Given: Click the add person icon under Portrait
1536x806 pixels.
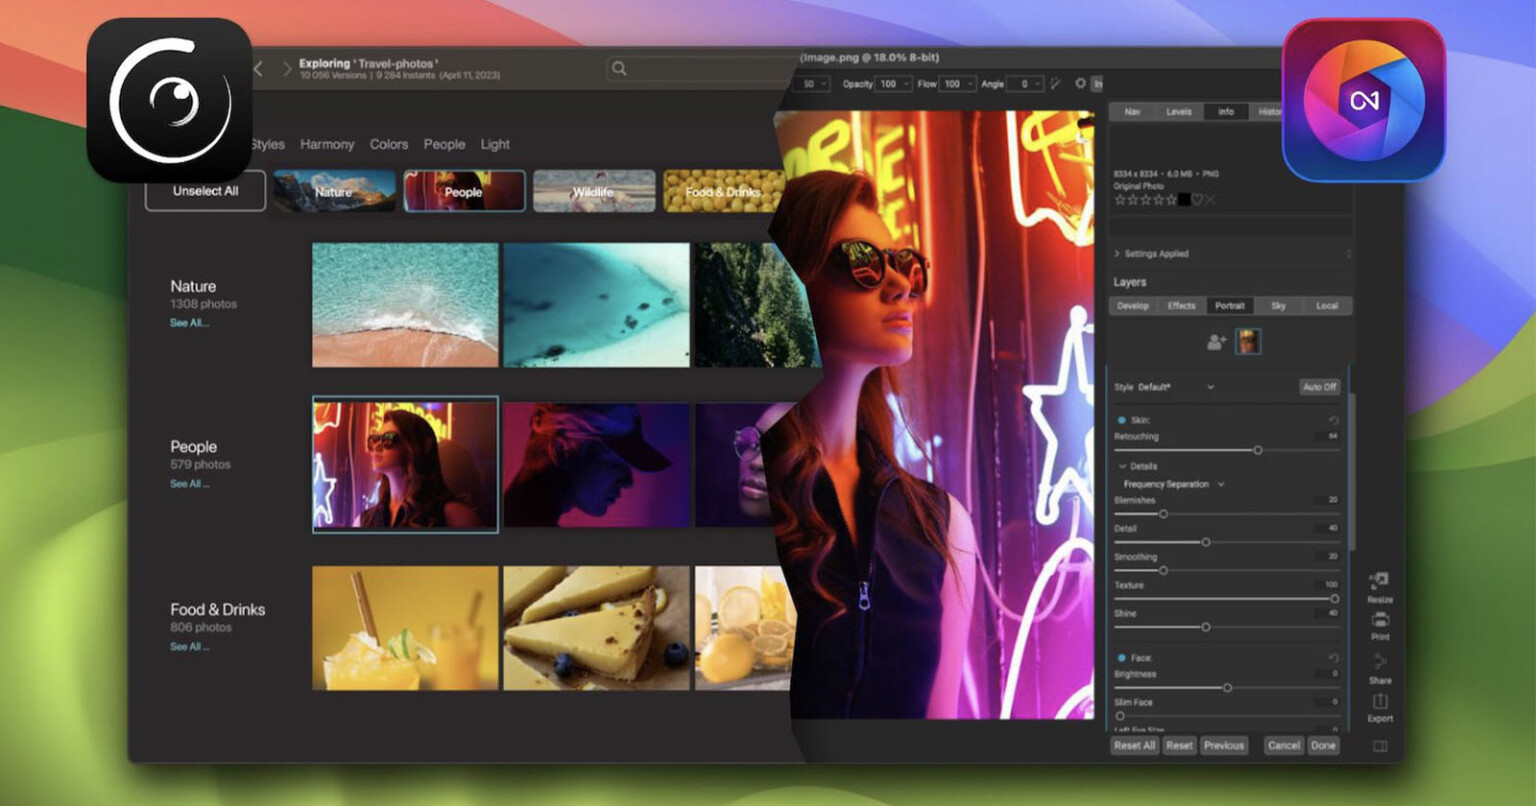Looking at the screenshot, I should pyautogui.click(x=1216, y=342).
